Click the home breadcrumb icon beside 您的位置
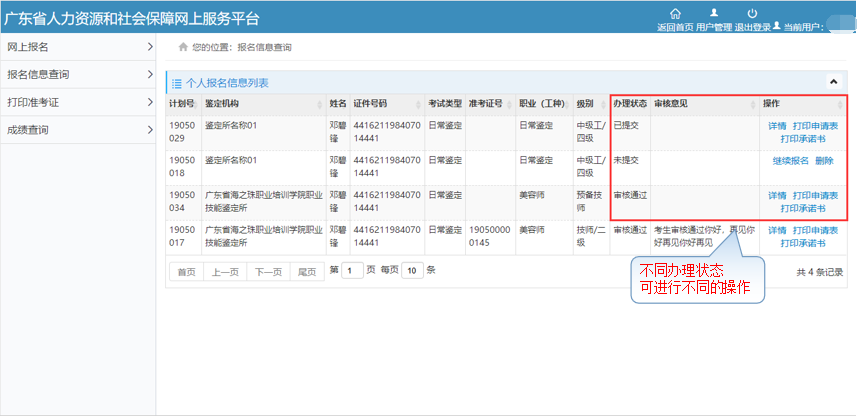The height and width of the screenshot is (416, 857). pyautogui.click(x=183, y=48)
